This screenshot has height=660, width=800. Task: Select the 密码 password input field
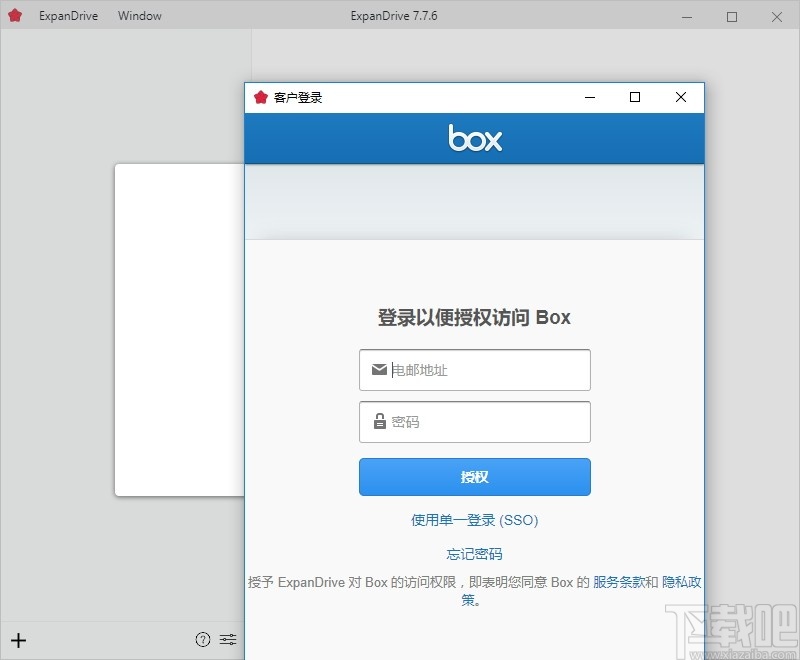point(475,422)
